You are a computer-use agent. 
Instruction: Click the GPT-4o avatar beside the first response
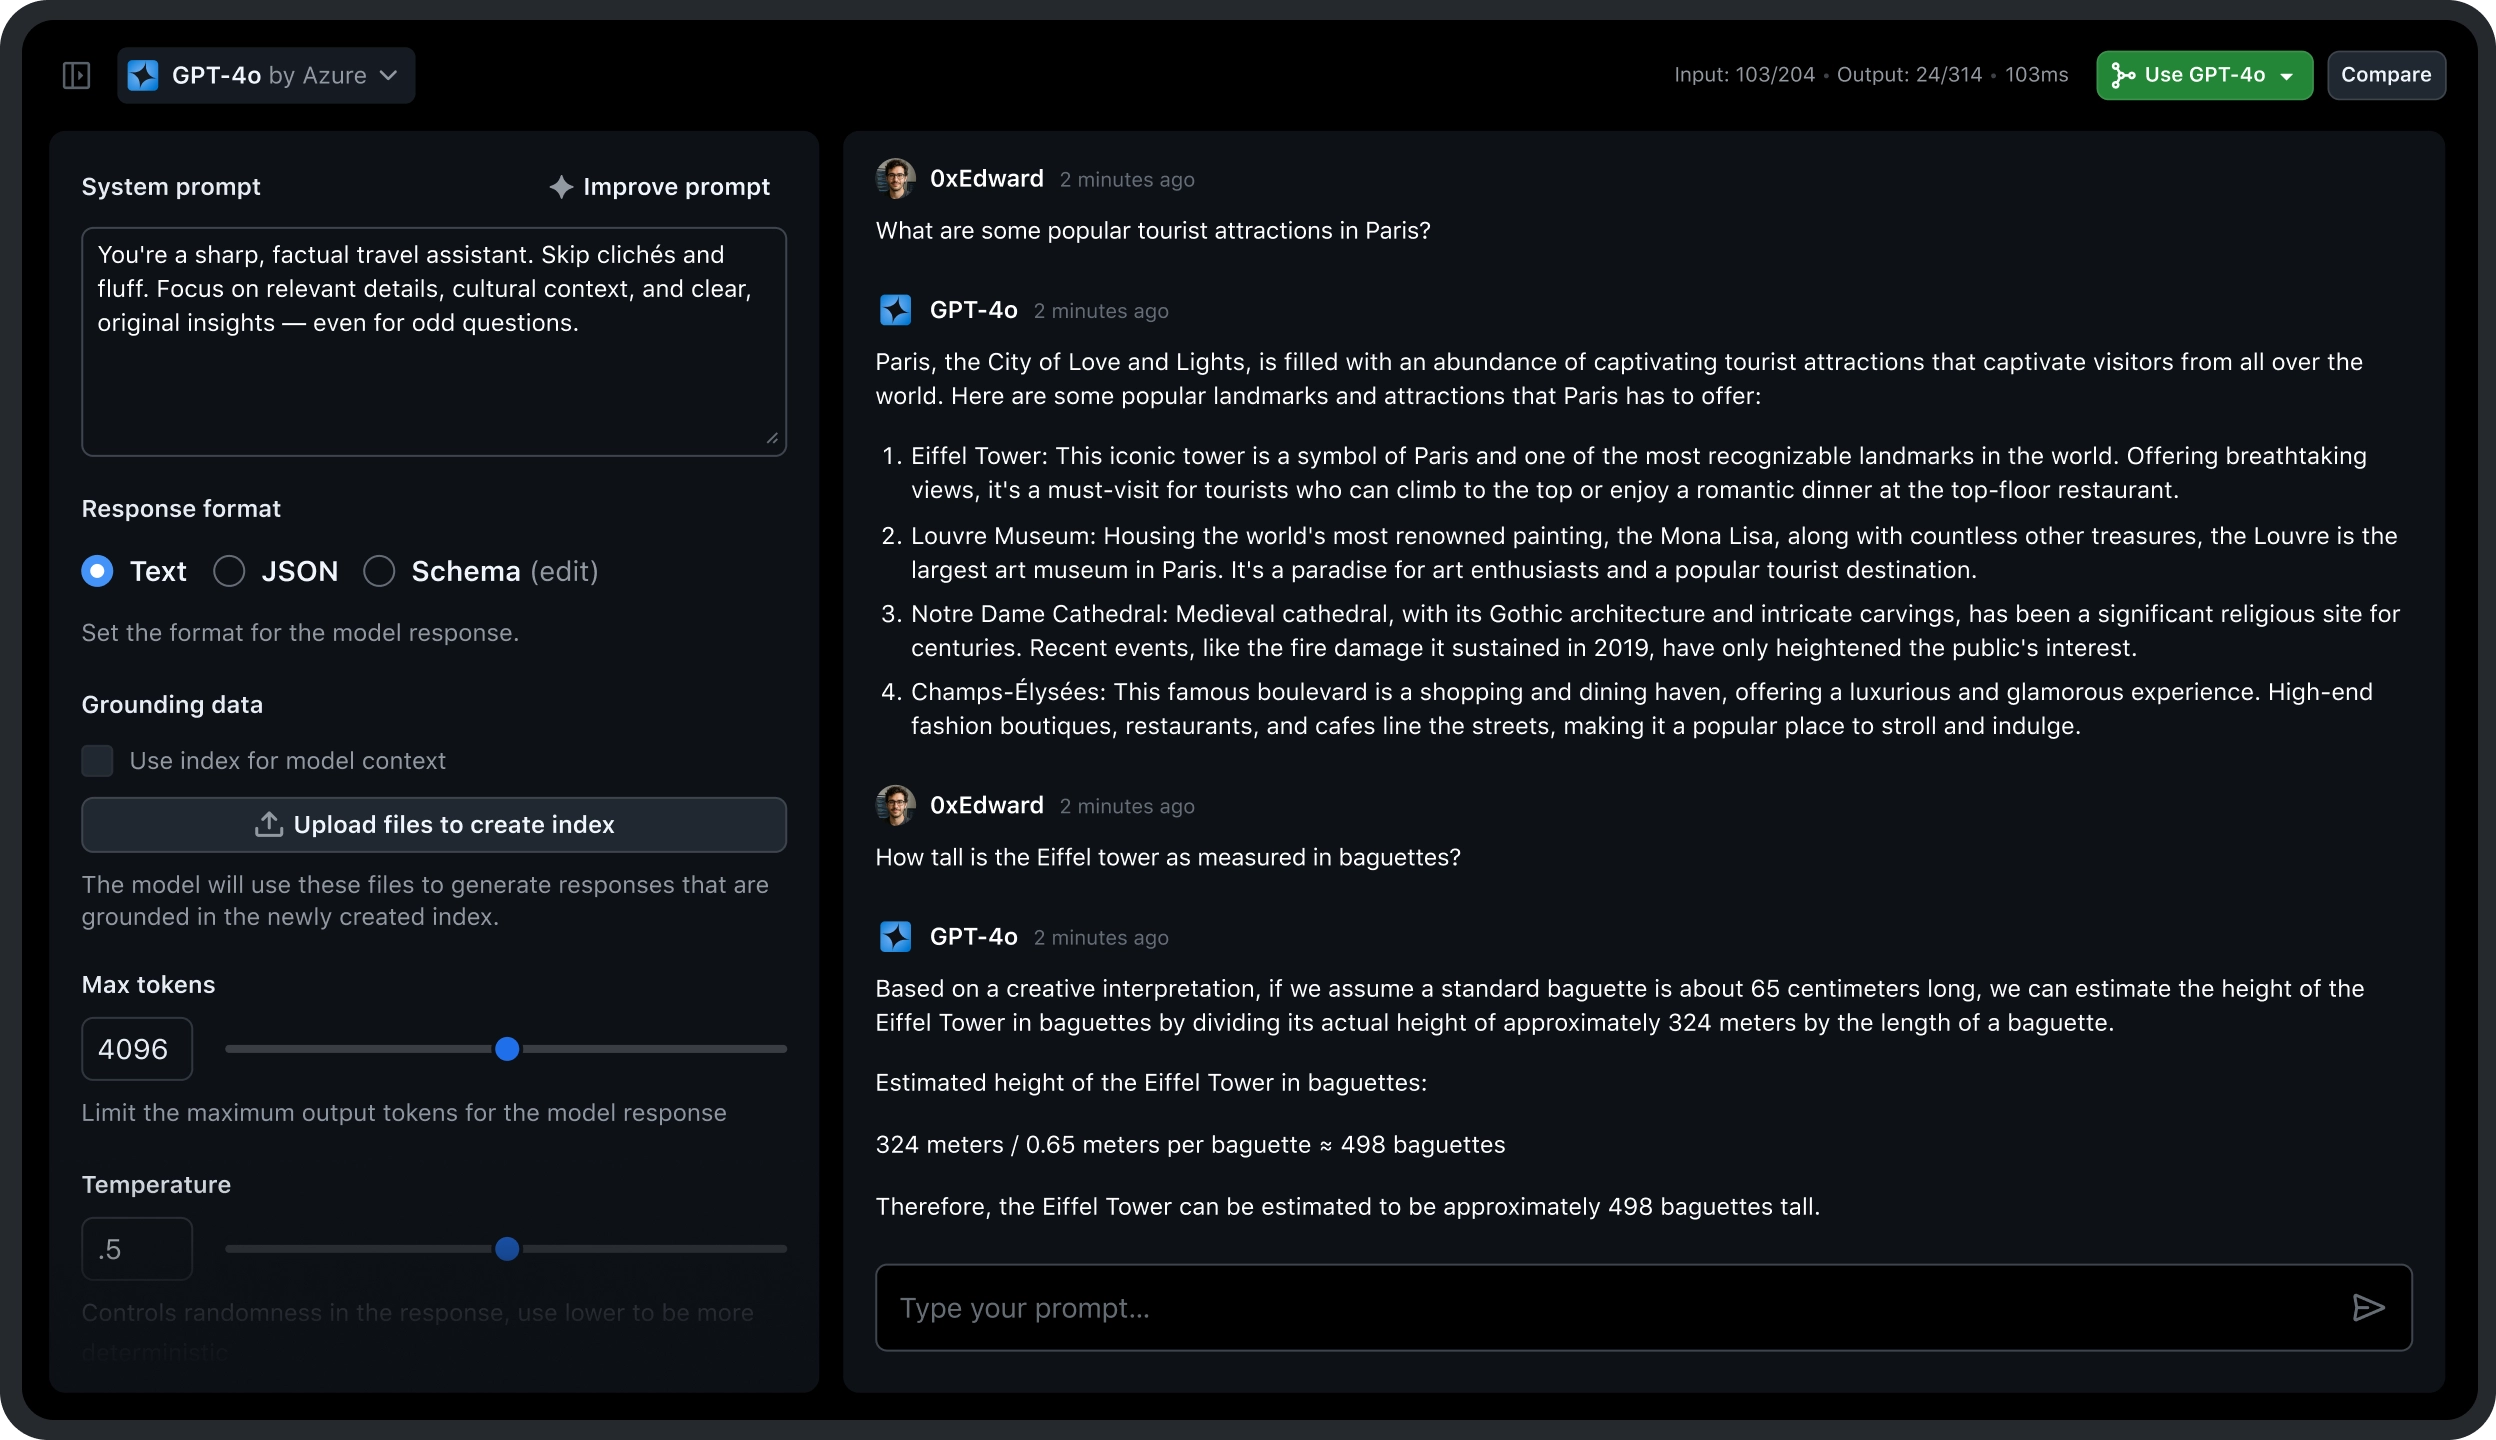pos(895,310)
